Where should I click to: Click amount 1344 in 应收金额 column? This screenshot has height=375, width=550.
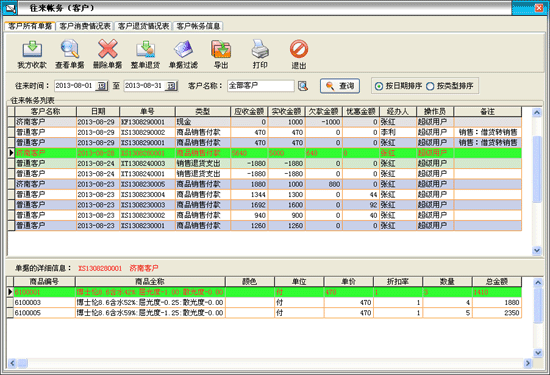(x=259, y=194)
